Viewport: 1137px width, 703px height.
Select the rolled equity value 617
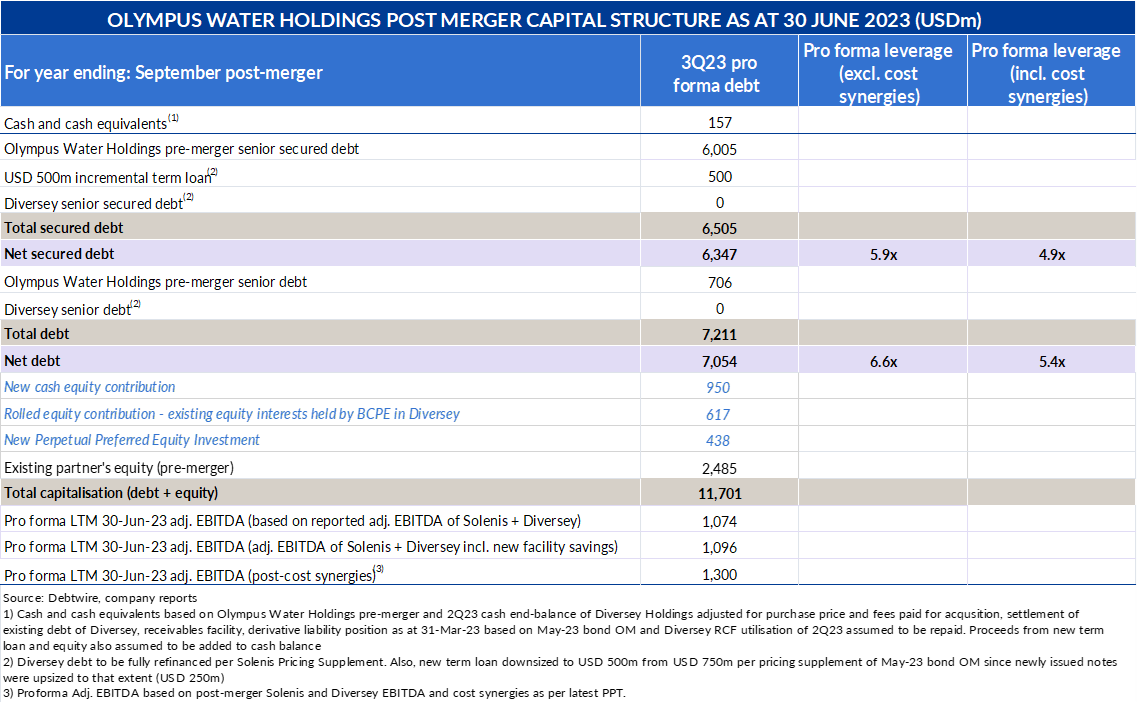[x=718, y=414]
